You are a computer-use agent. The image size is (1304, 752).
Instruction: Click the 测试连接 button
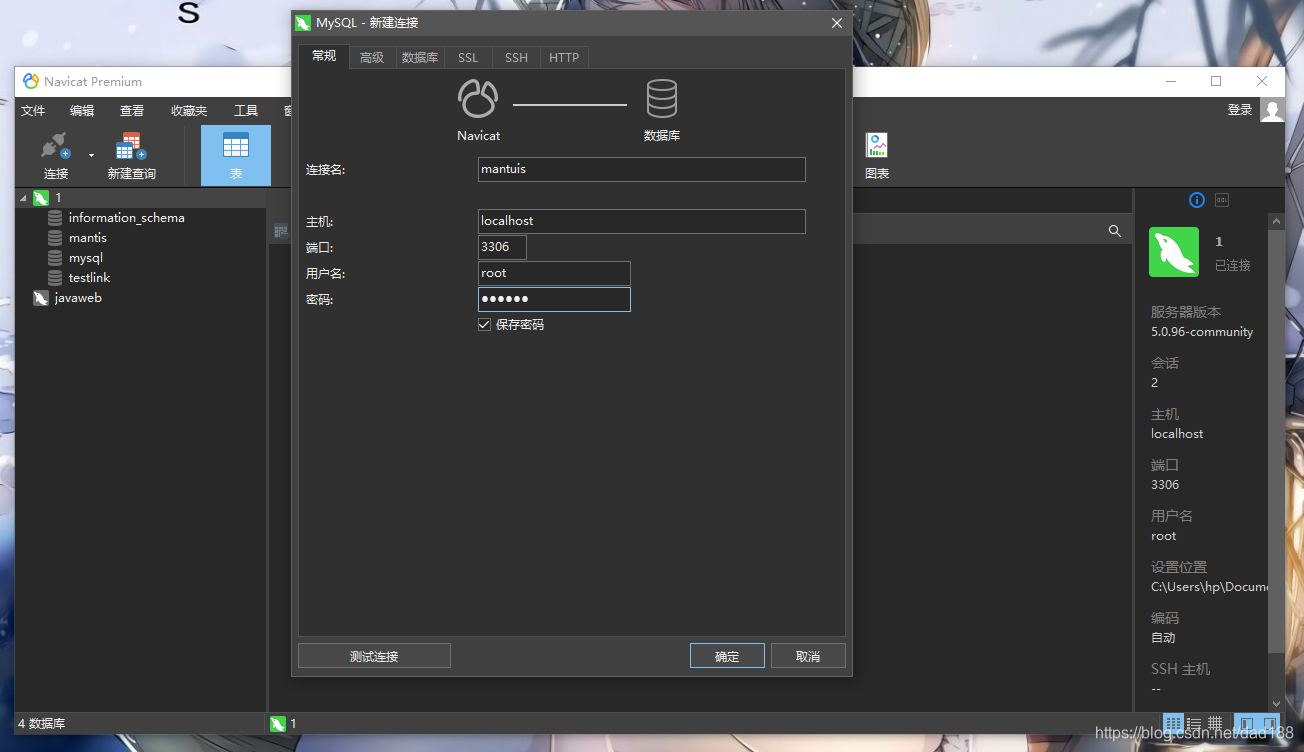[x=374, y=656]
